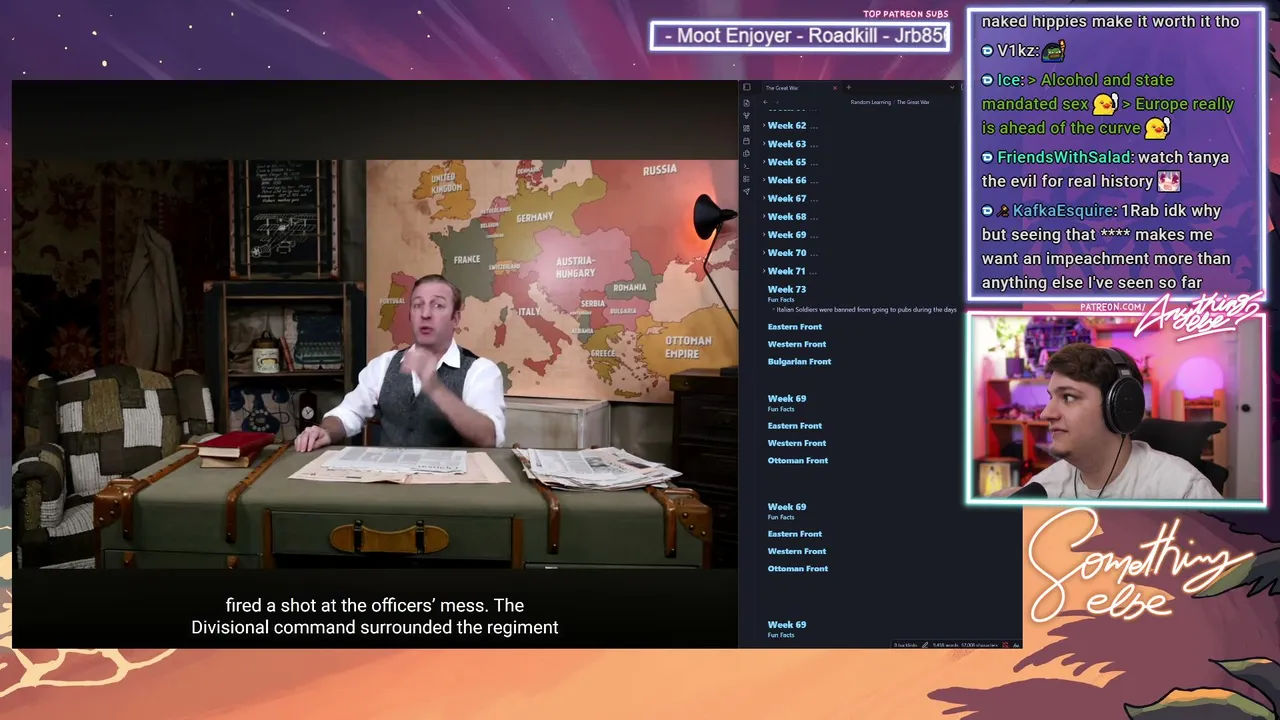The image size is (1280, 720).
Task: Select The Great War tab
Action: click(800, 88)
